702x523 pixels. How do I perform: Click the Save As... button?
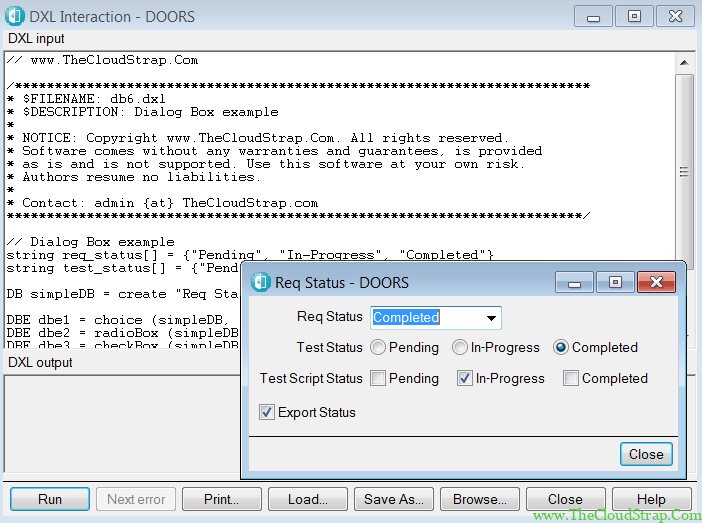pos(394,499)
